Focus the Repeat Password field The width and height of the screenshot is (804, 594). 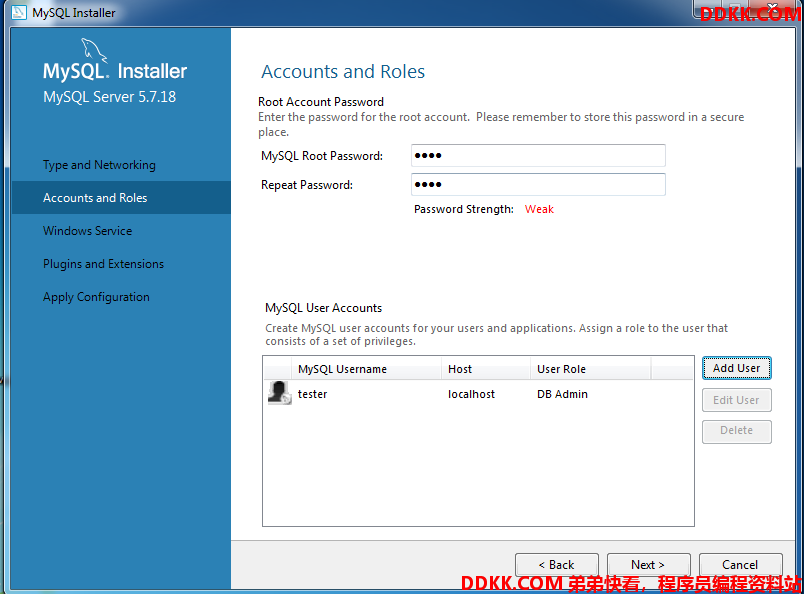point(538,185)
